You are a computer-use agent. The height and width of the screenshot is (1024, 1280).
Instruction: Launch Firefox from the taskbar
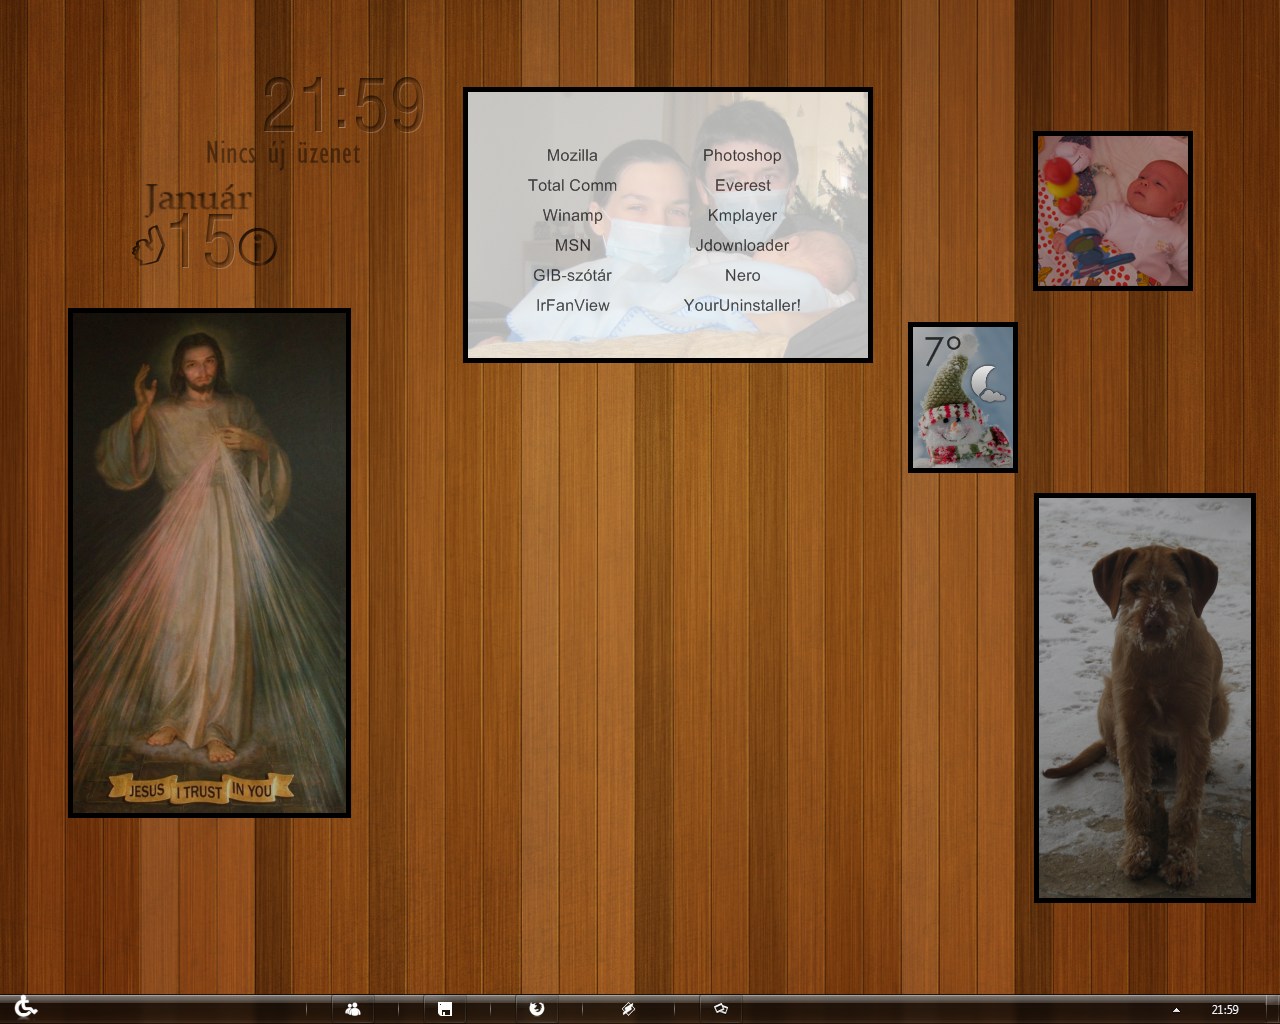(537, 1009)
